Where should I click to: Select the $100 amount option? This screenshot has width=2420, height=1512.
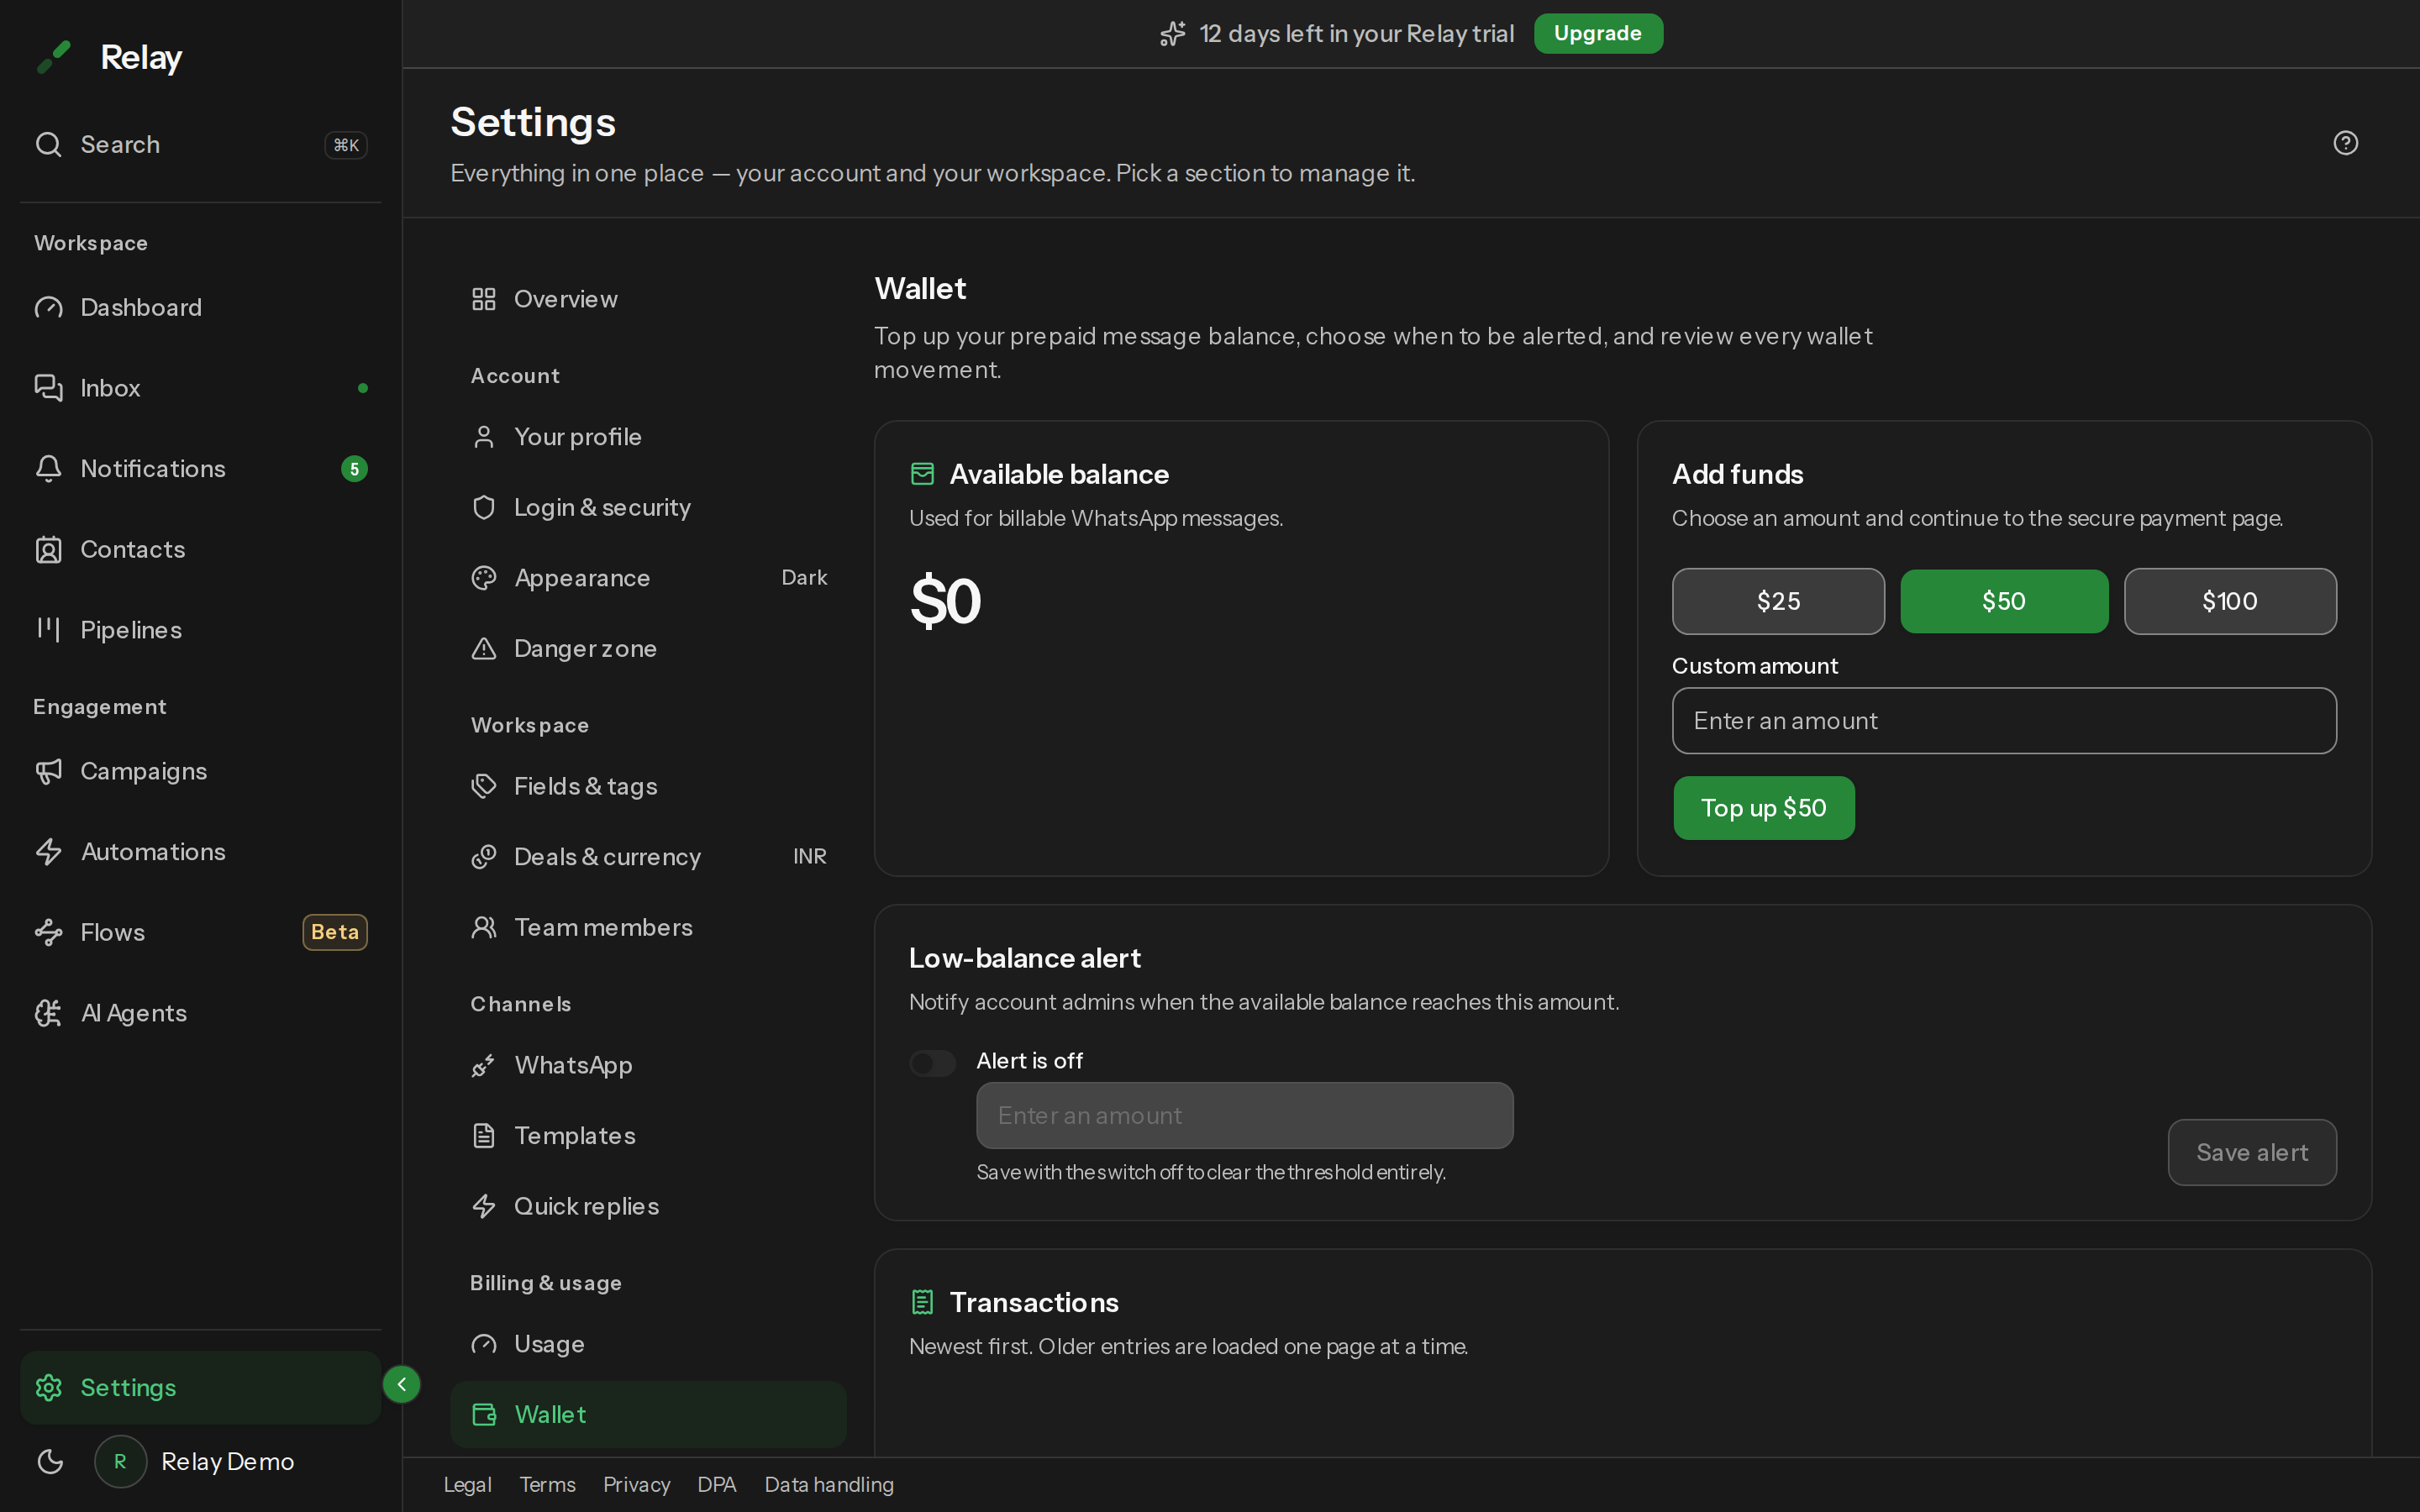(2230, 601)
